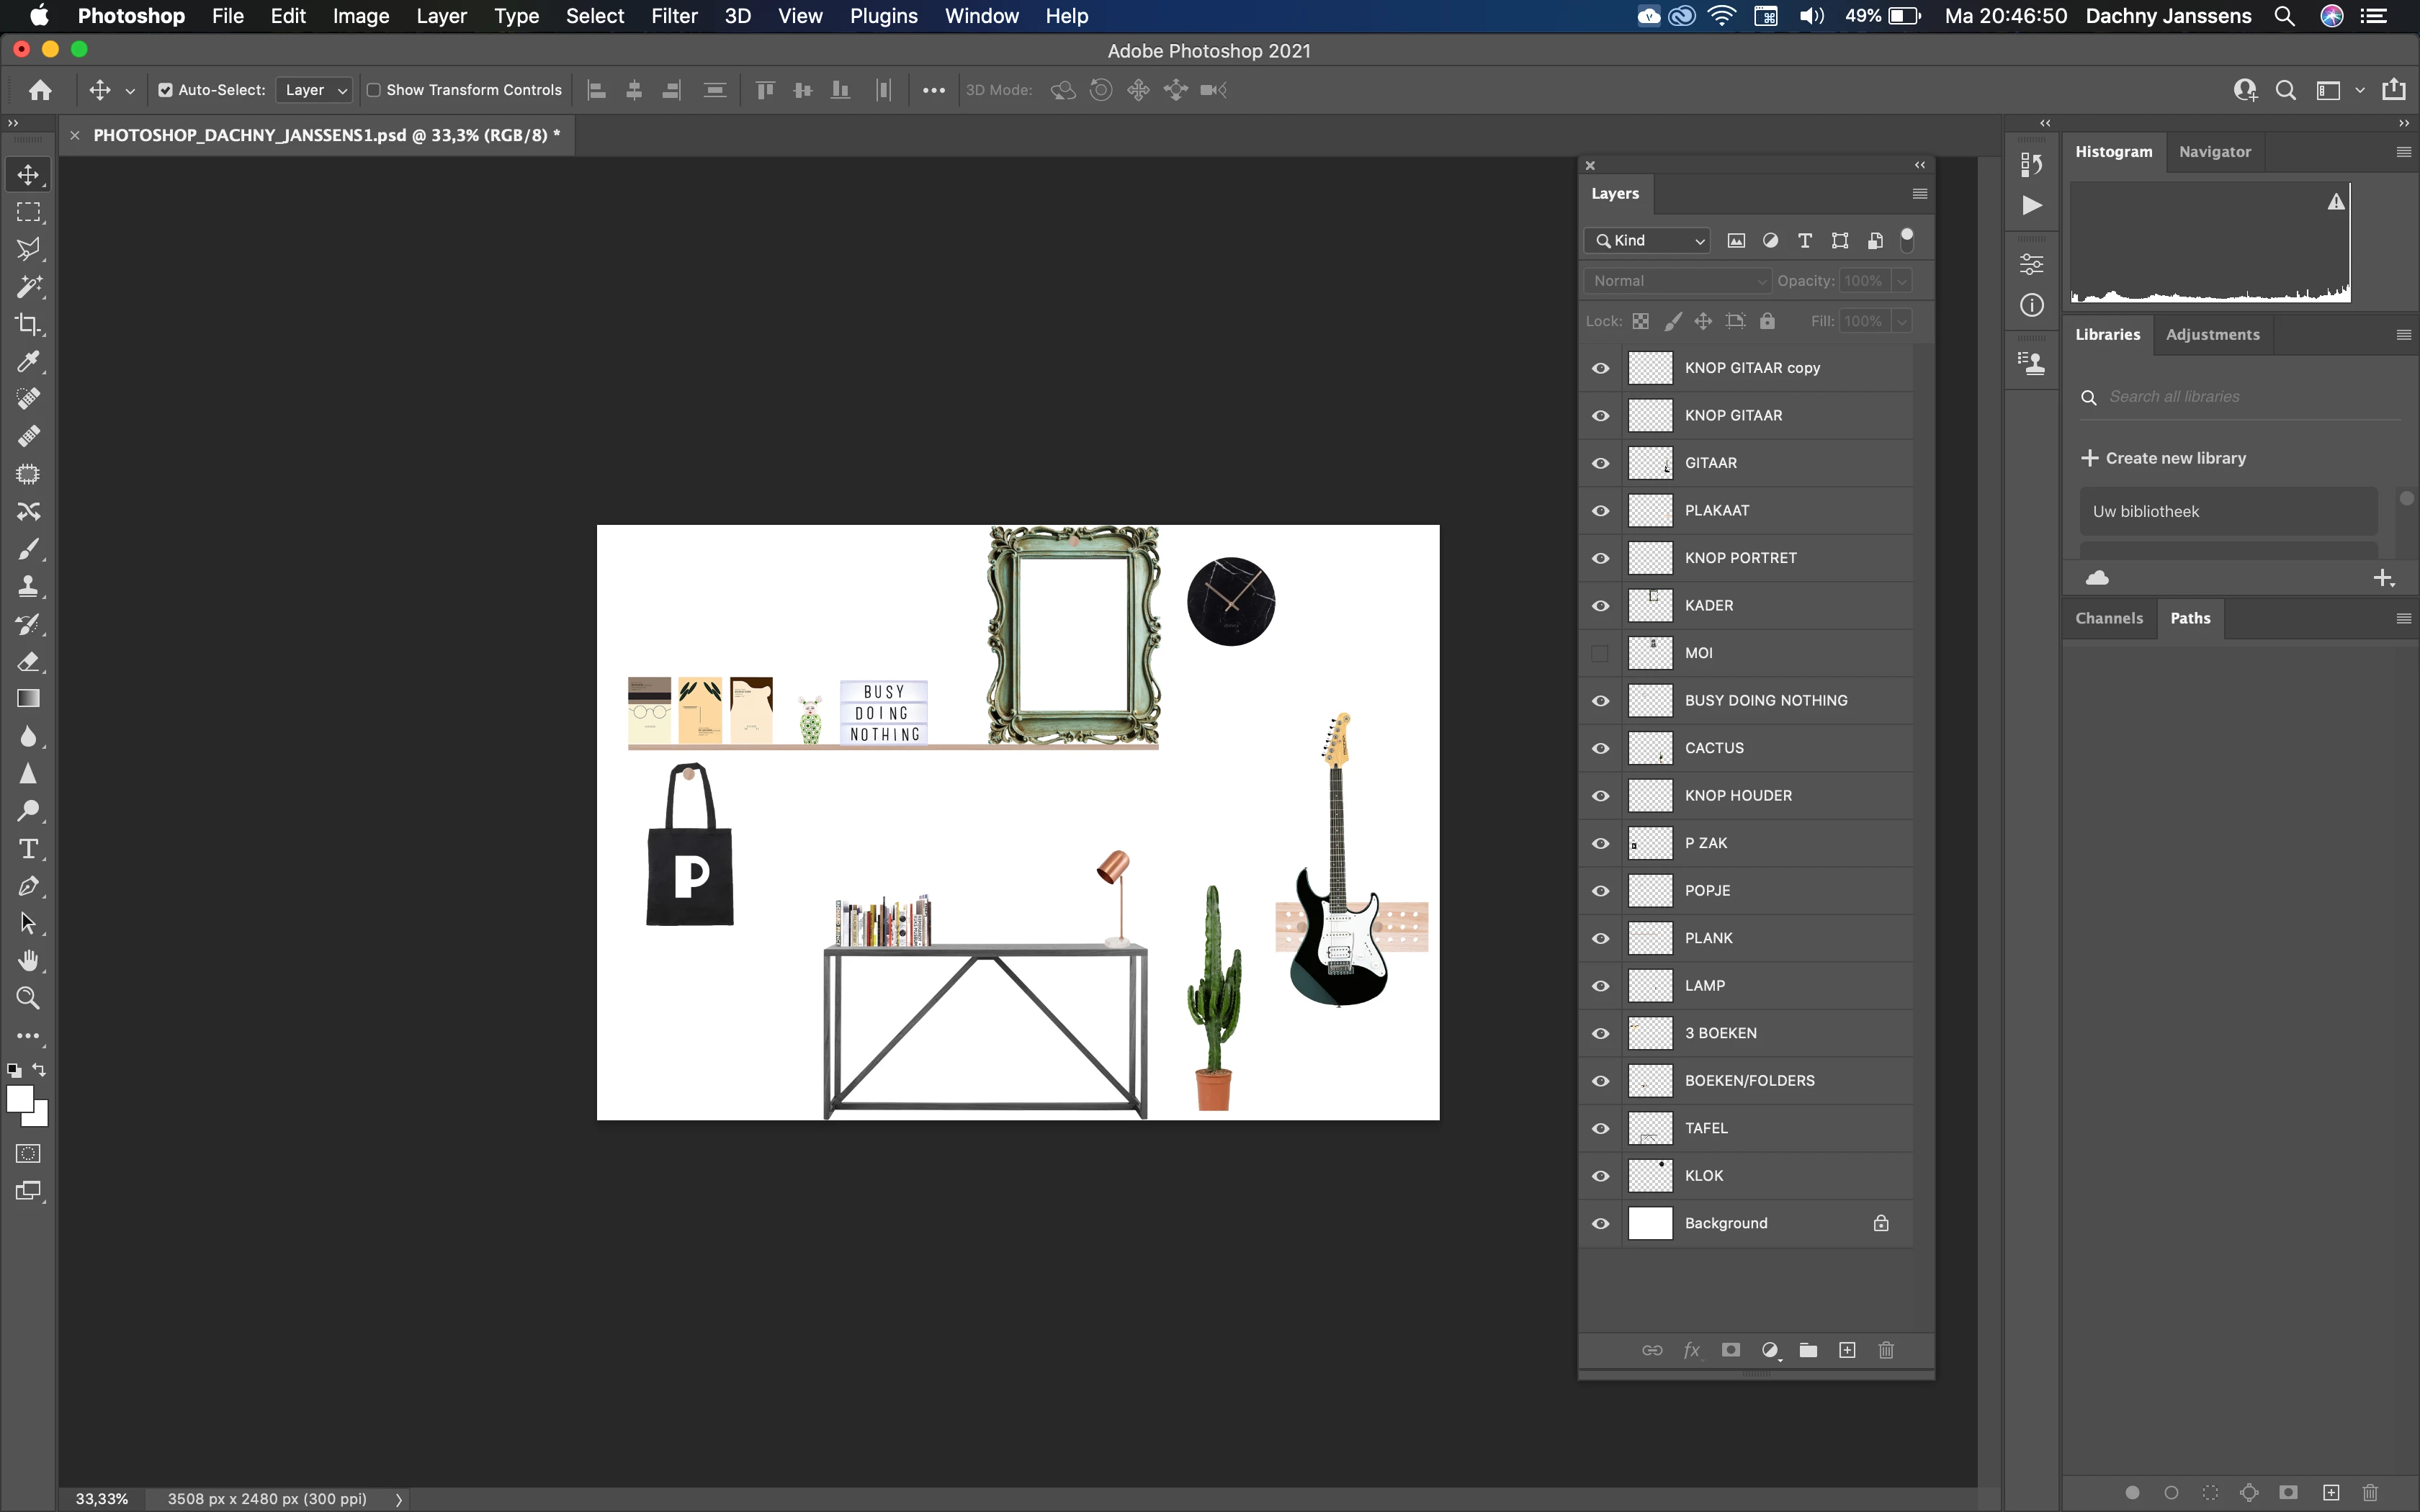Enable Show Transform Controls checkbox

[x=374, y=90]
